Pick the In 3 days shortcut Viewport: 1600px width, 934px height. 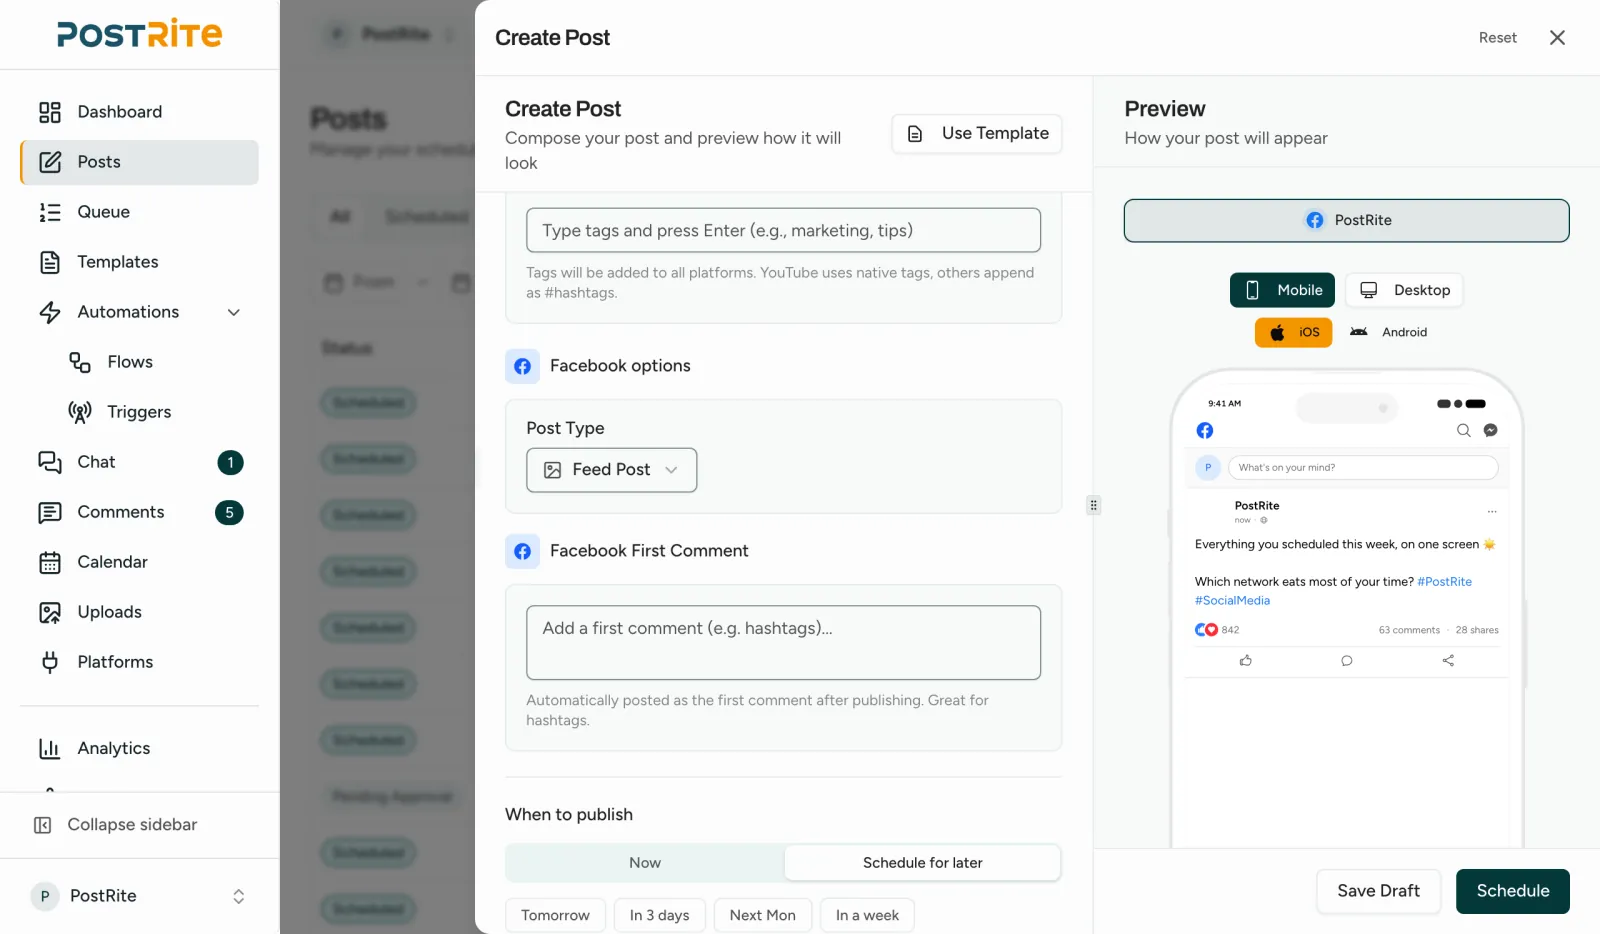click(660, 915)
